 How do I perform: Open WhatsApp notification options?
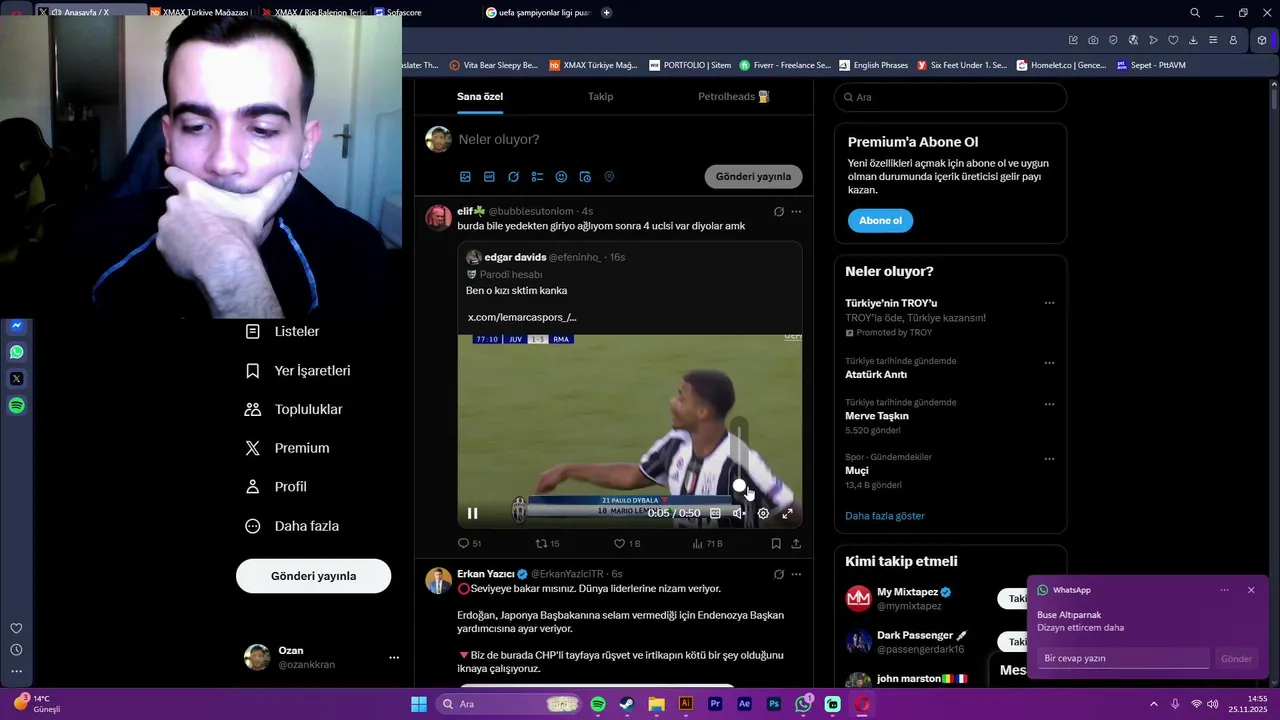coord(1224,590)
